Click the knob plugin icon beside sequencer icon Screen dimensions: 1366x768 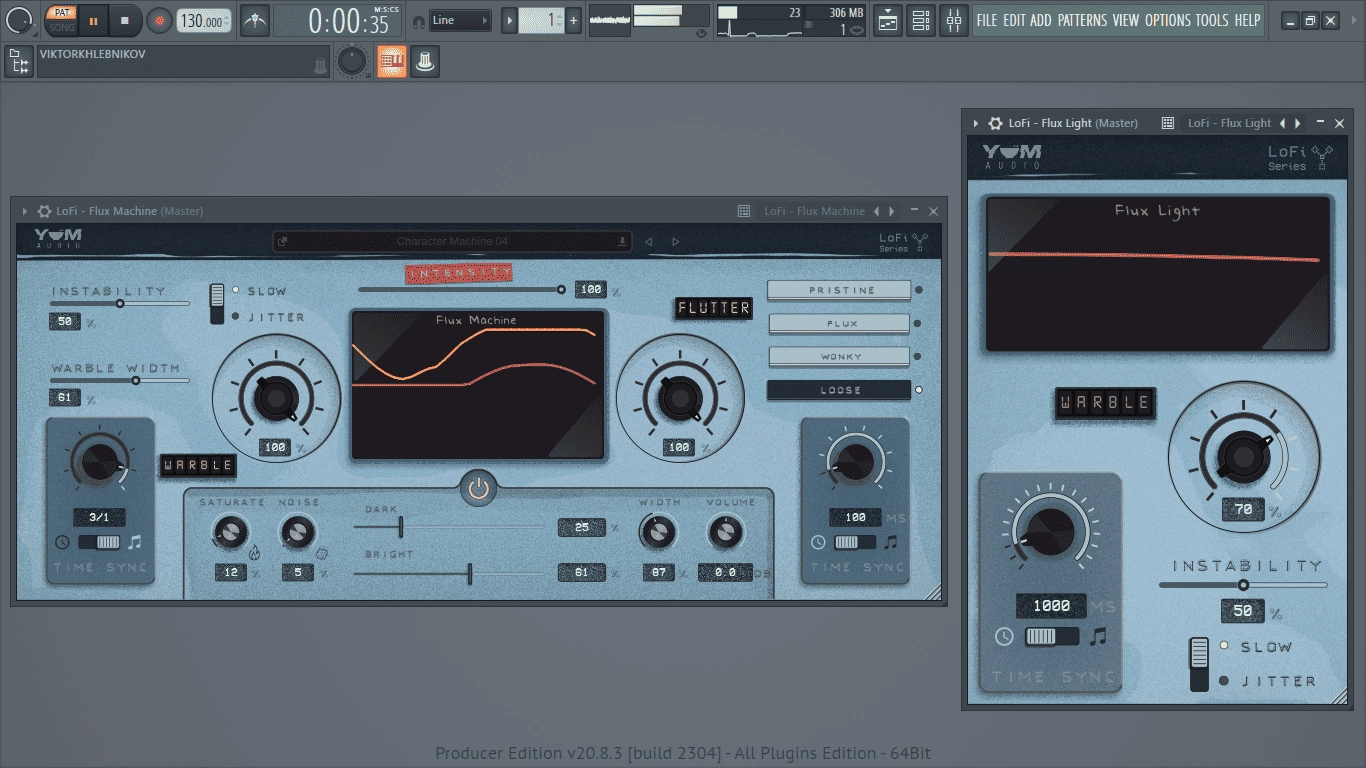tap(425, 62)
